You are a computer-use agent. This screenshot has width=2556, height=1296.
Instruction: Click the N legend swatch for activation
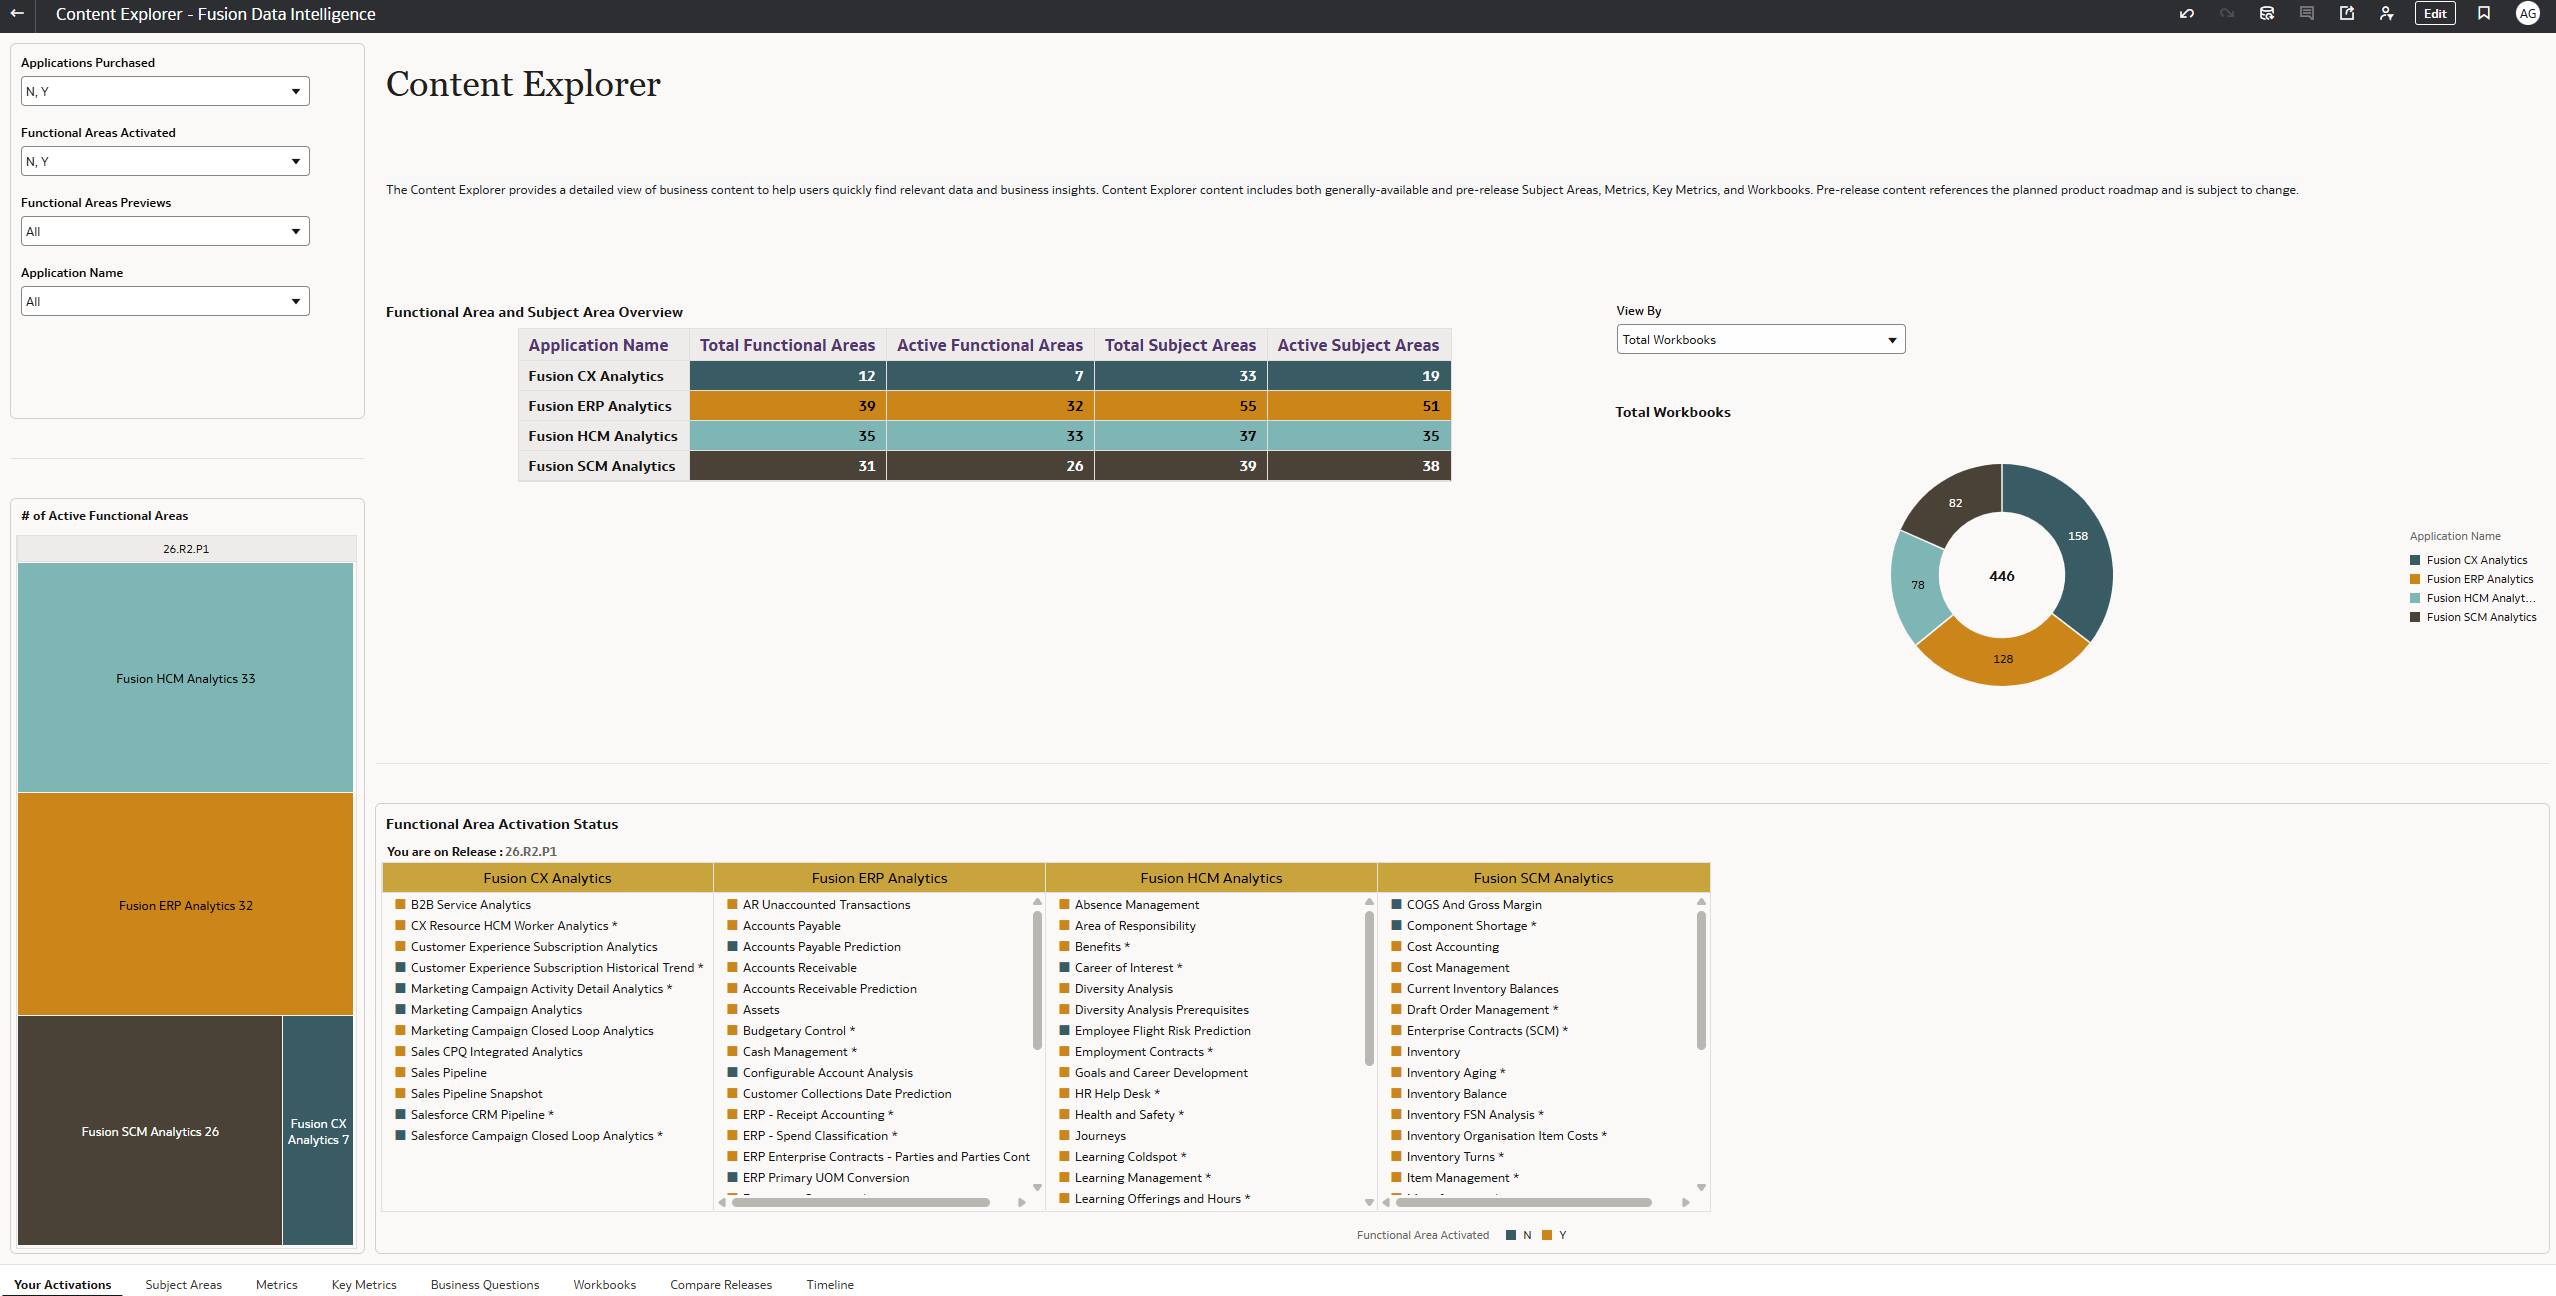1511,1235
